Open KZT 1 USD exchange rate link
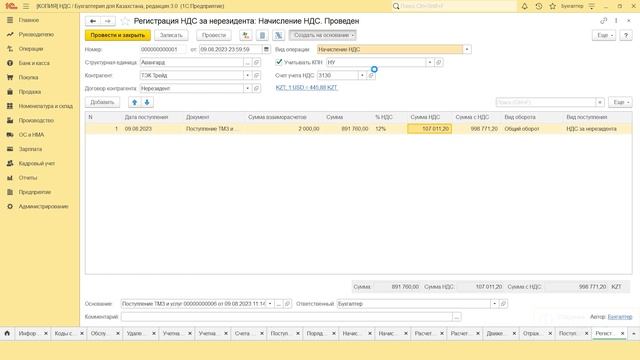Viewport: 640px width, 360px height. 307,88
